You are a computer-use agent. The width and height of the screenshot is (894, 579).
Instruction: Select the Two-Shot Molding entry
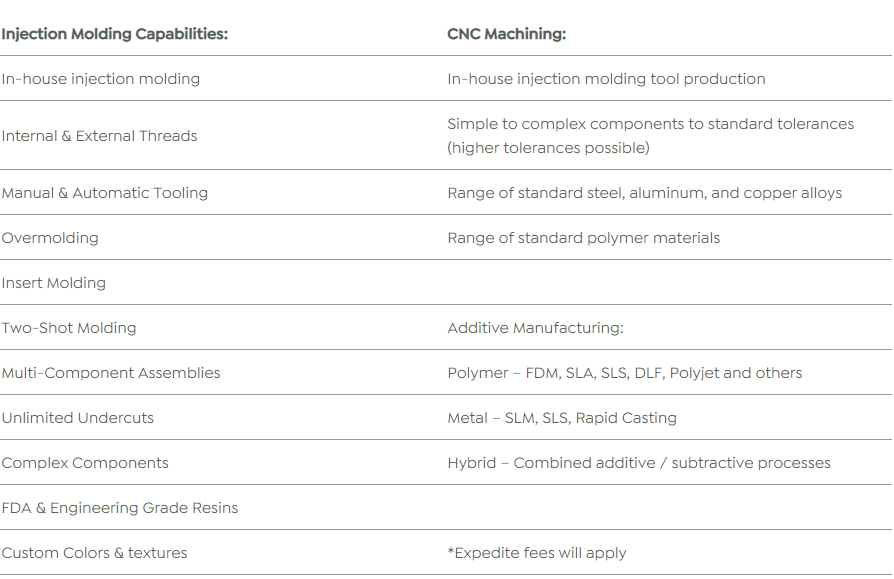click(69, 328)
